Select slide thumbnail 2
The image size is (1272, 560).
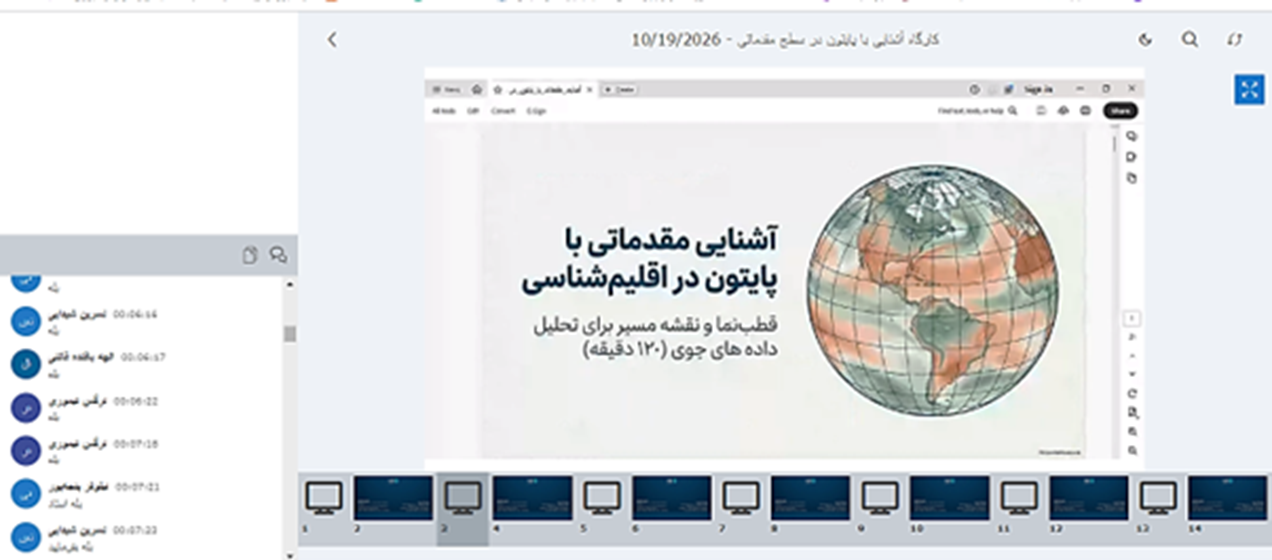click(x=394, y=498)
